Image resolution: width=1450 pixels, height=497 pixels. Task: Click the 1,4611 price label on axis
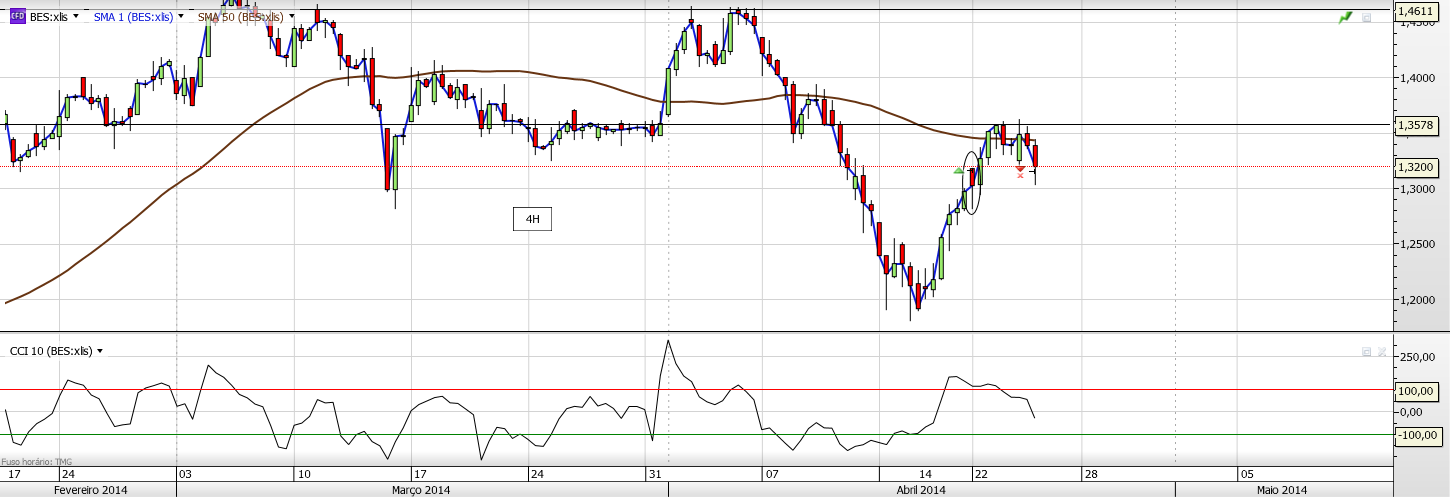pyautogui.click(x=1416, y=11)
